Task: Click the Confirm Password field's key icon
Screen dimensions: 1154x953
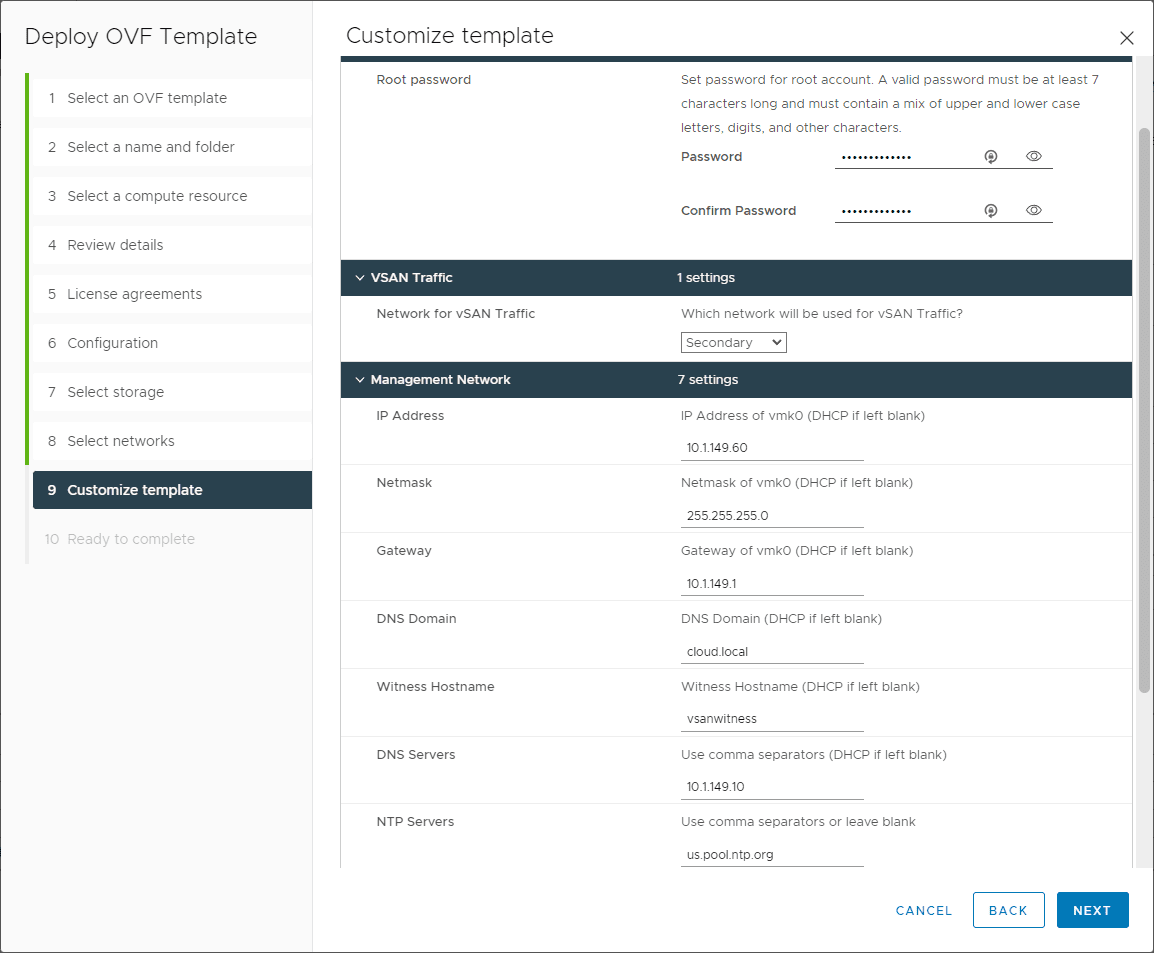Action: tap(990, 210)
